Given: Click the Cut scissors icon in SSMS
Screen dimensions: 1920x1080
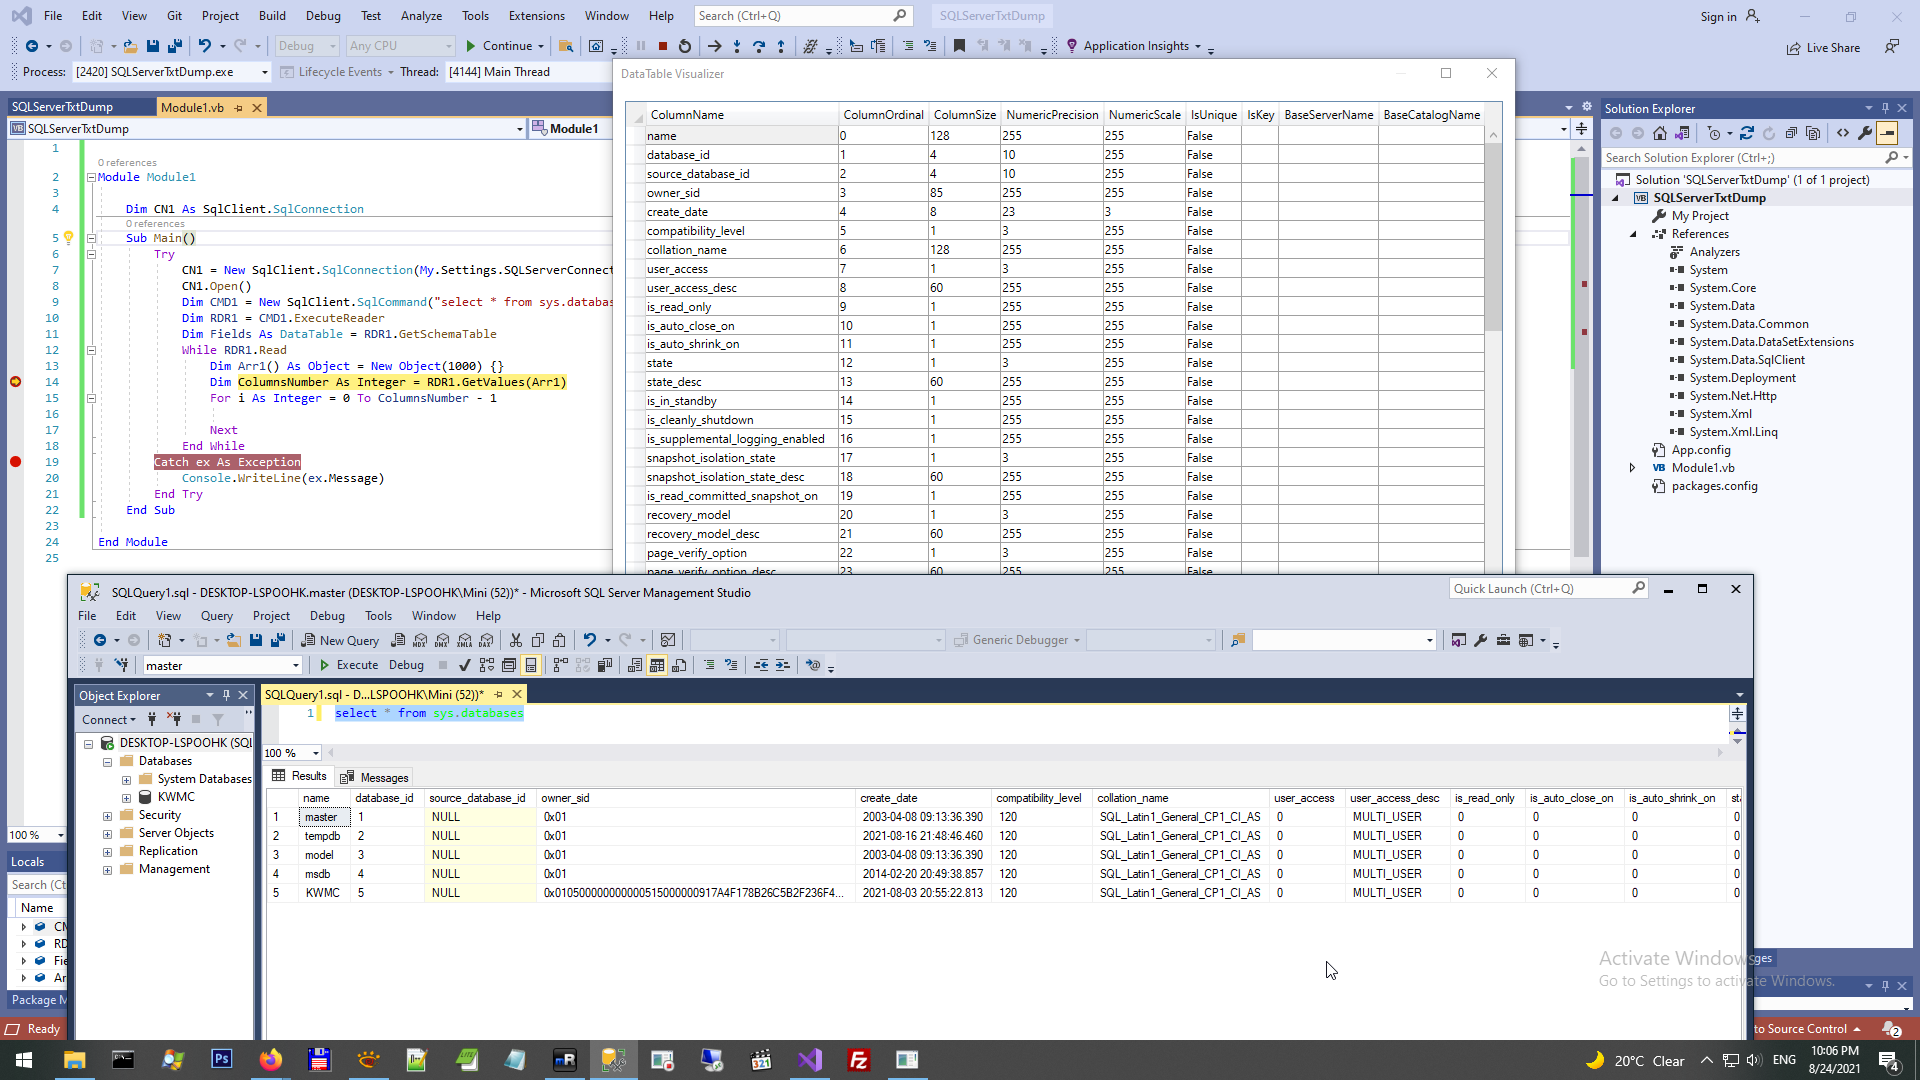Looking at the screenshot, I should [x=516, y=640].
